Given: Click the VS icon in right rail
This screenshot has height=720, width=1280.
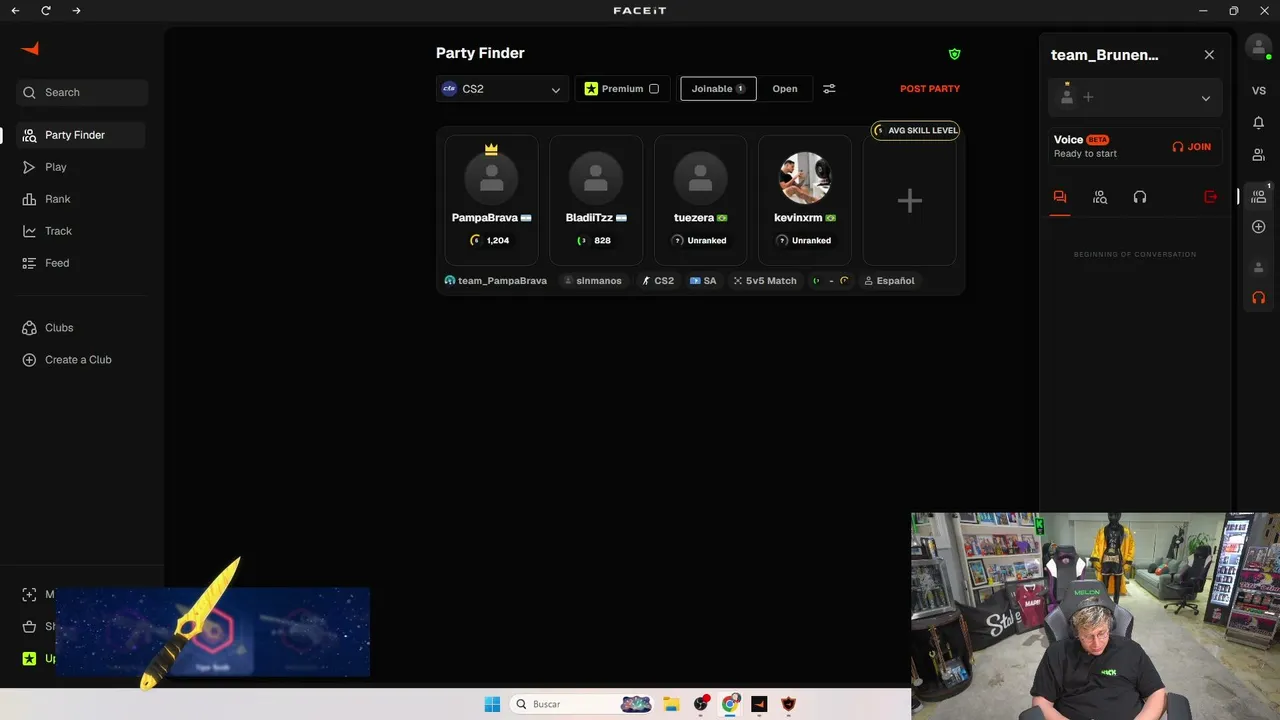Looking at the screenshot, I should point(1259,91).
